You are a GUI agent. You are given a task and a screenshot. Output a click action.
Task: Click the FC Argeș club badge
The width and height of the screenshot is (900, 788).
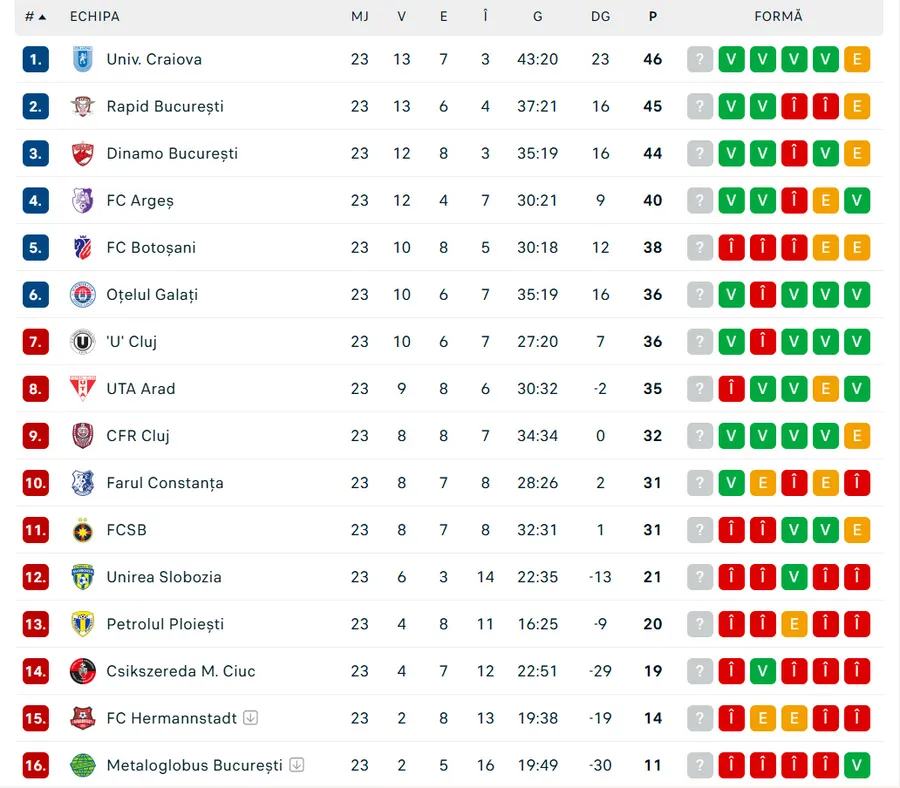click(x=82, y=200)
